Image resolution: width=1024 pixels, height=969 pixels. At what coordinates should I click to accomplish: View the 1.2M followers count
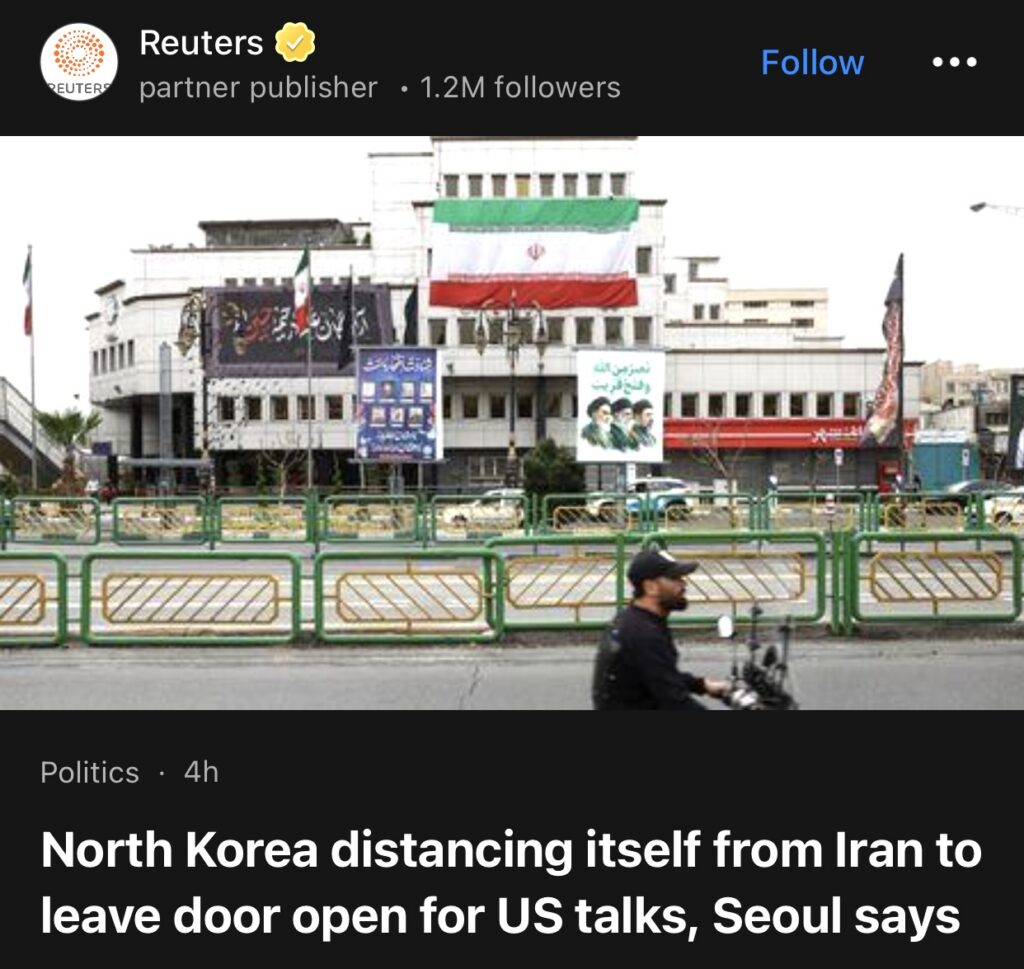520,87
